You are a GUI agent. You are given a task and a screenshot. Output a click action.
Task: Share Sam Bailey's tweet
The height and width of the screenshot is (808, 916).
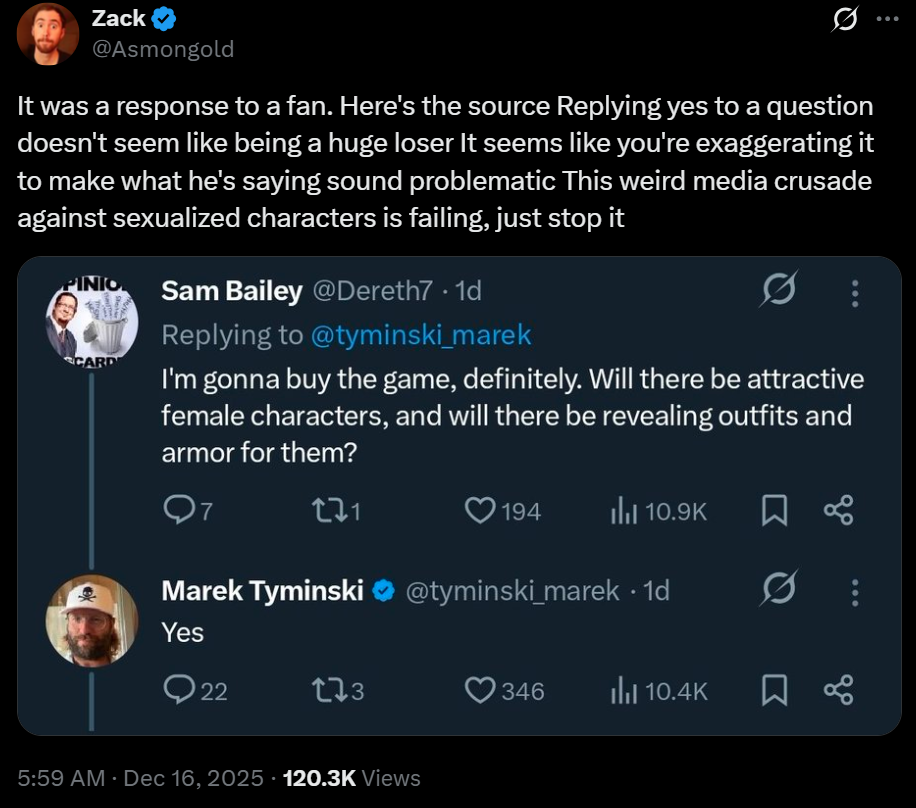click(837, 511)
